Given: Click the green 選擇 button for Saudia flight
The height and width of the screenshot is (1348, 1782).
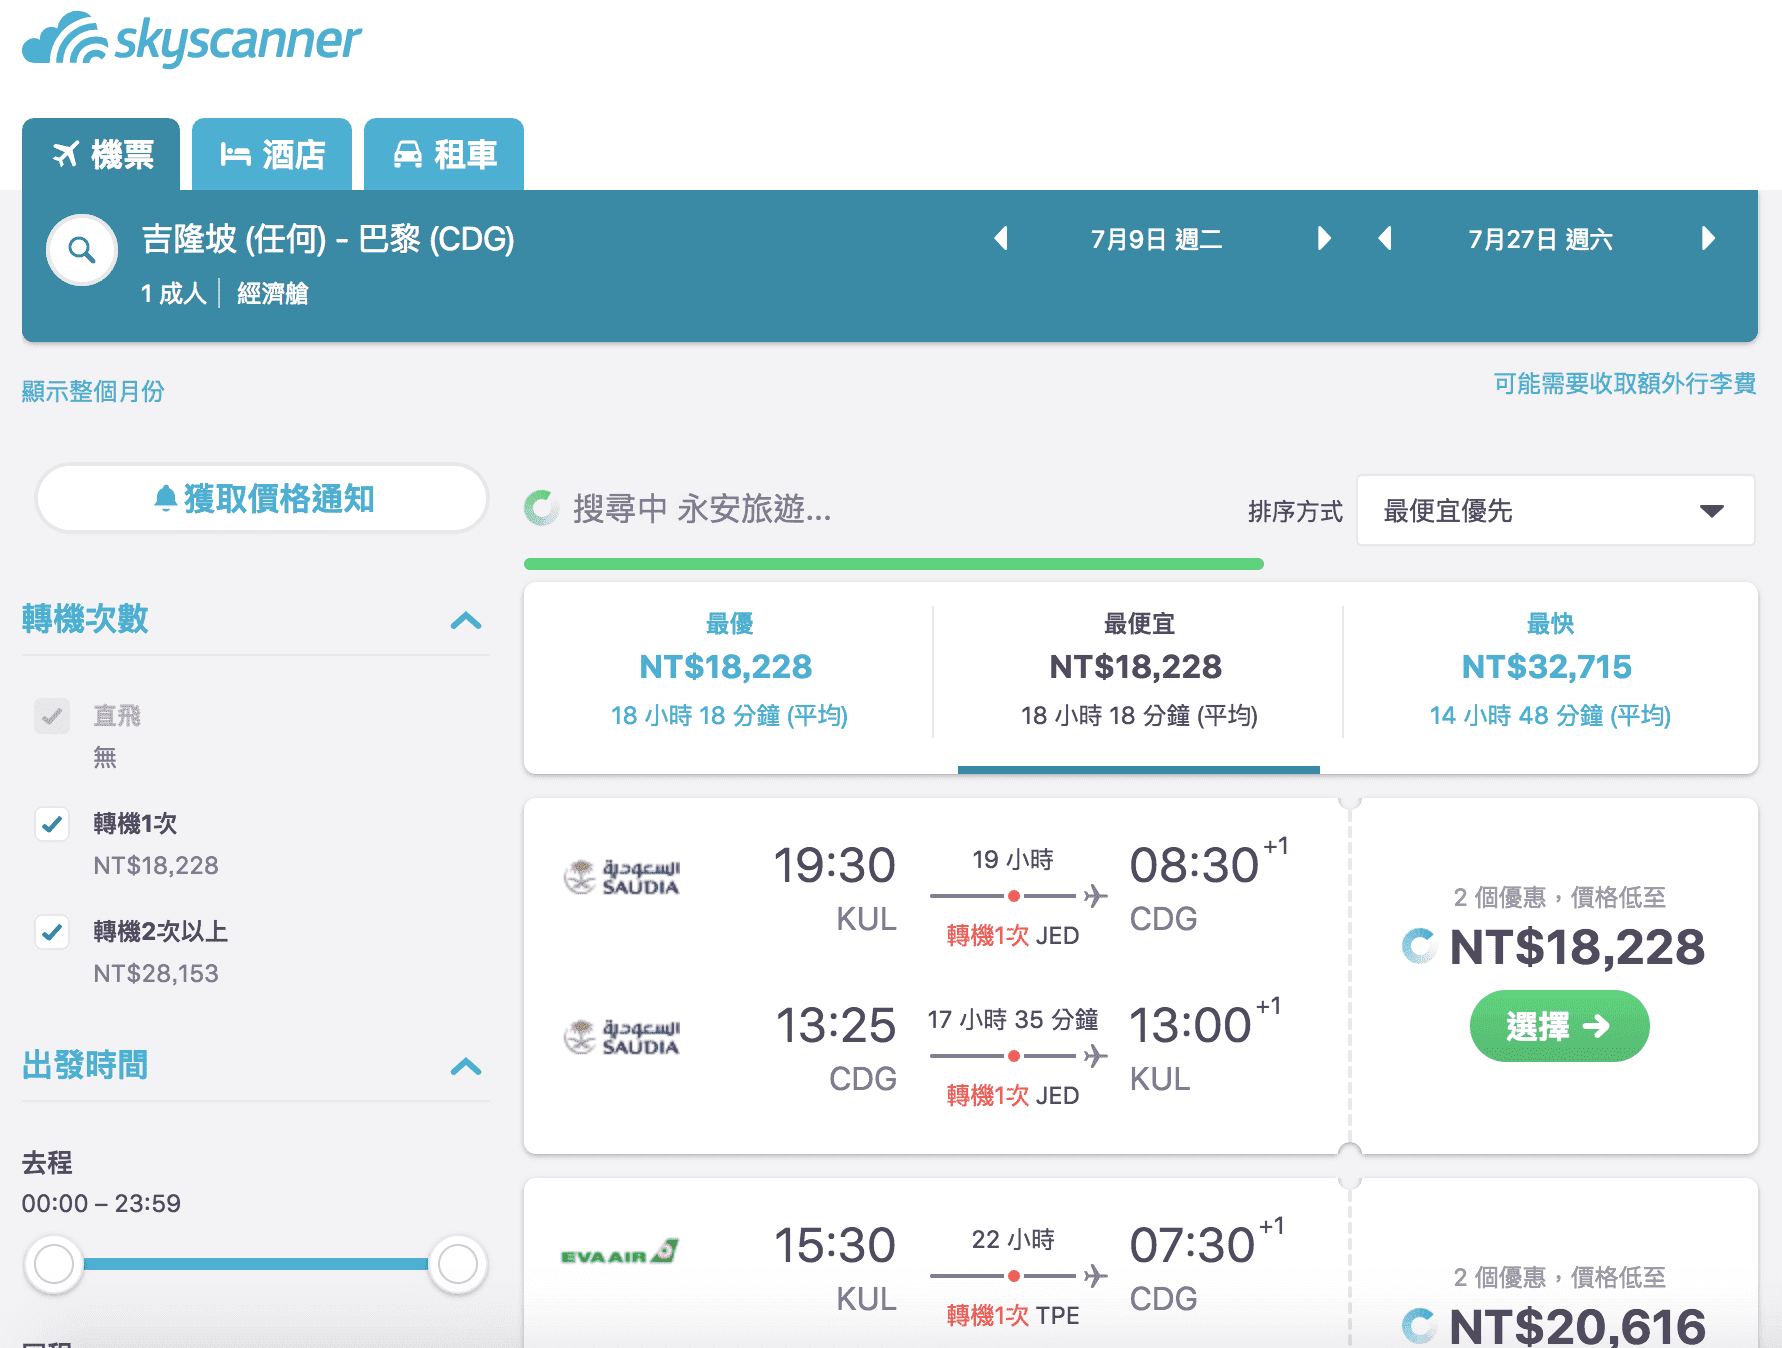Looking at the screenshot, I should (1559, 1026).
